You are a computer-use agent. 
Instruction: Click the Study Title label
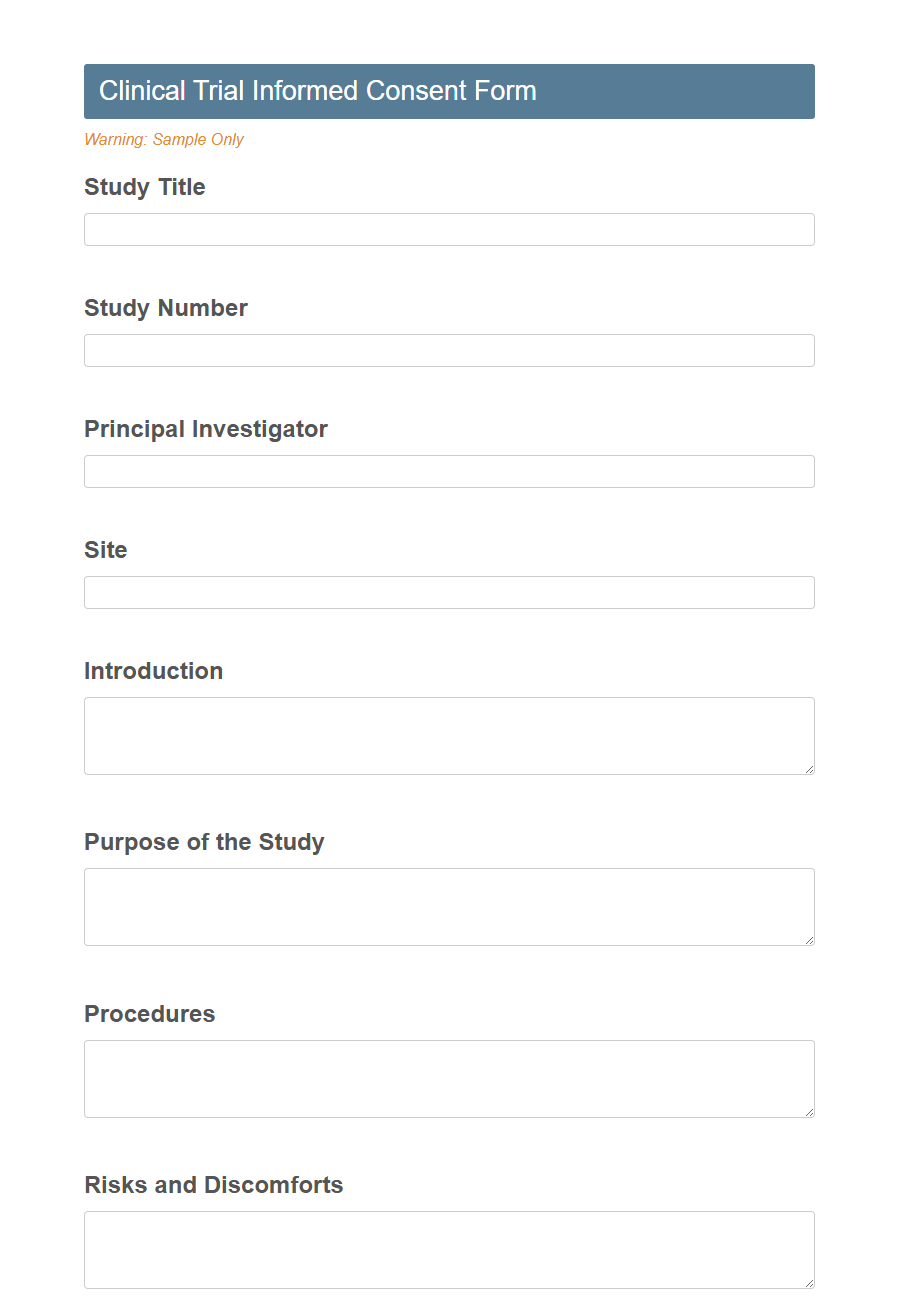144,187
